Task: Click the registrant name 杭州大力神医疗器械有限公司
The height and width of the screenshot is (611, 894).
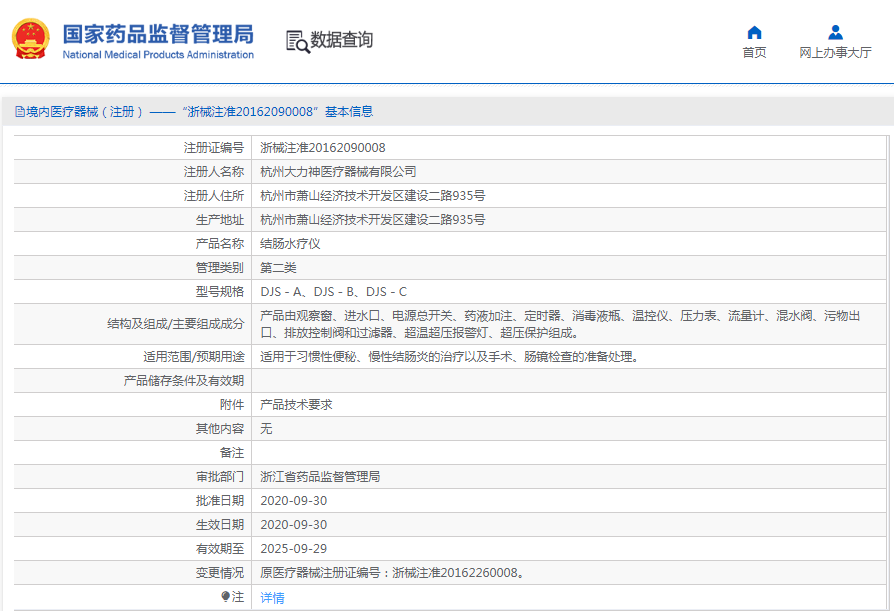Action: [338, 172]
